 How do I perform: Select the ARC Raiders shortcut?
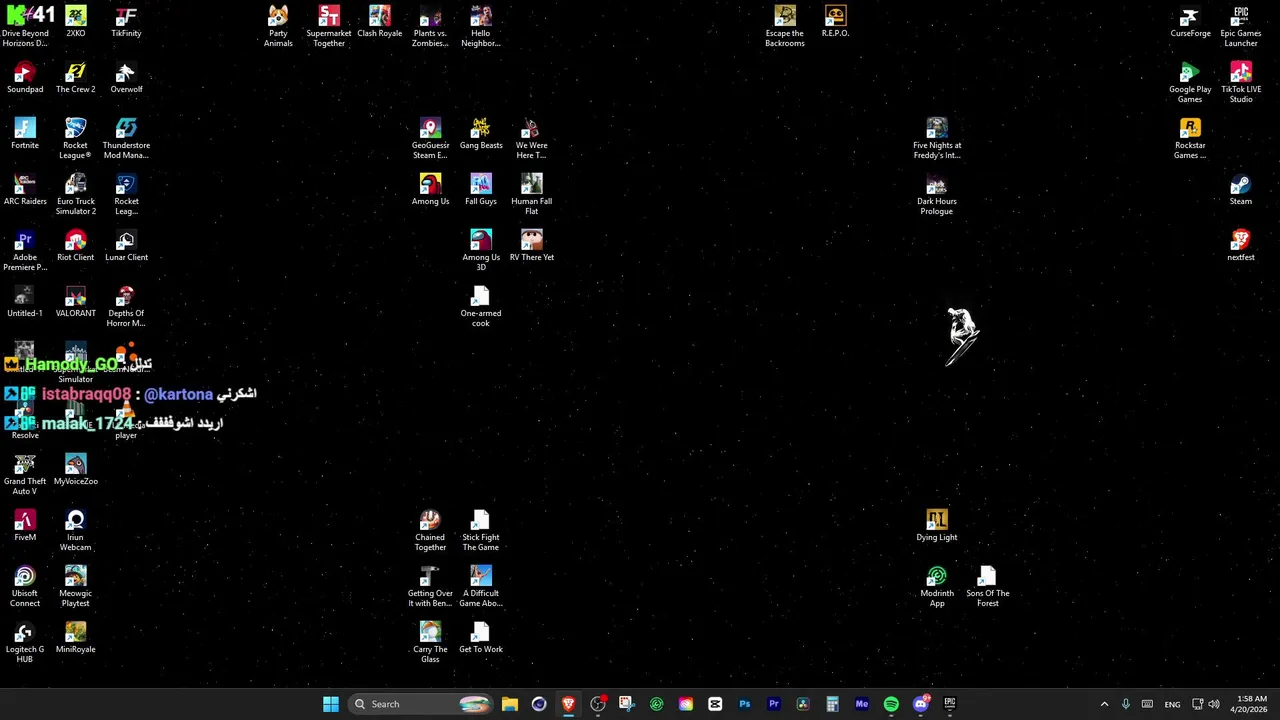25,189
